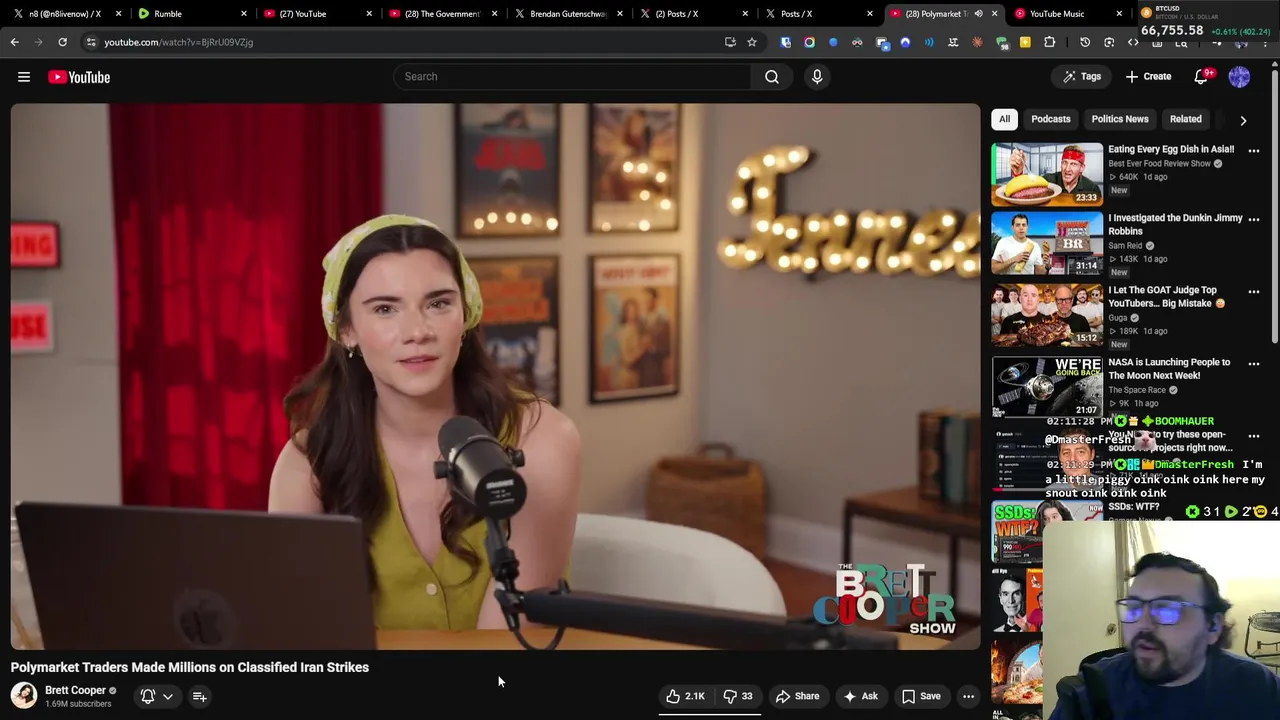Click the shield extension icon
The width and height of the screenshot is (1280, 720).
click(785, 42)
